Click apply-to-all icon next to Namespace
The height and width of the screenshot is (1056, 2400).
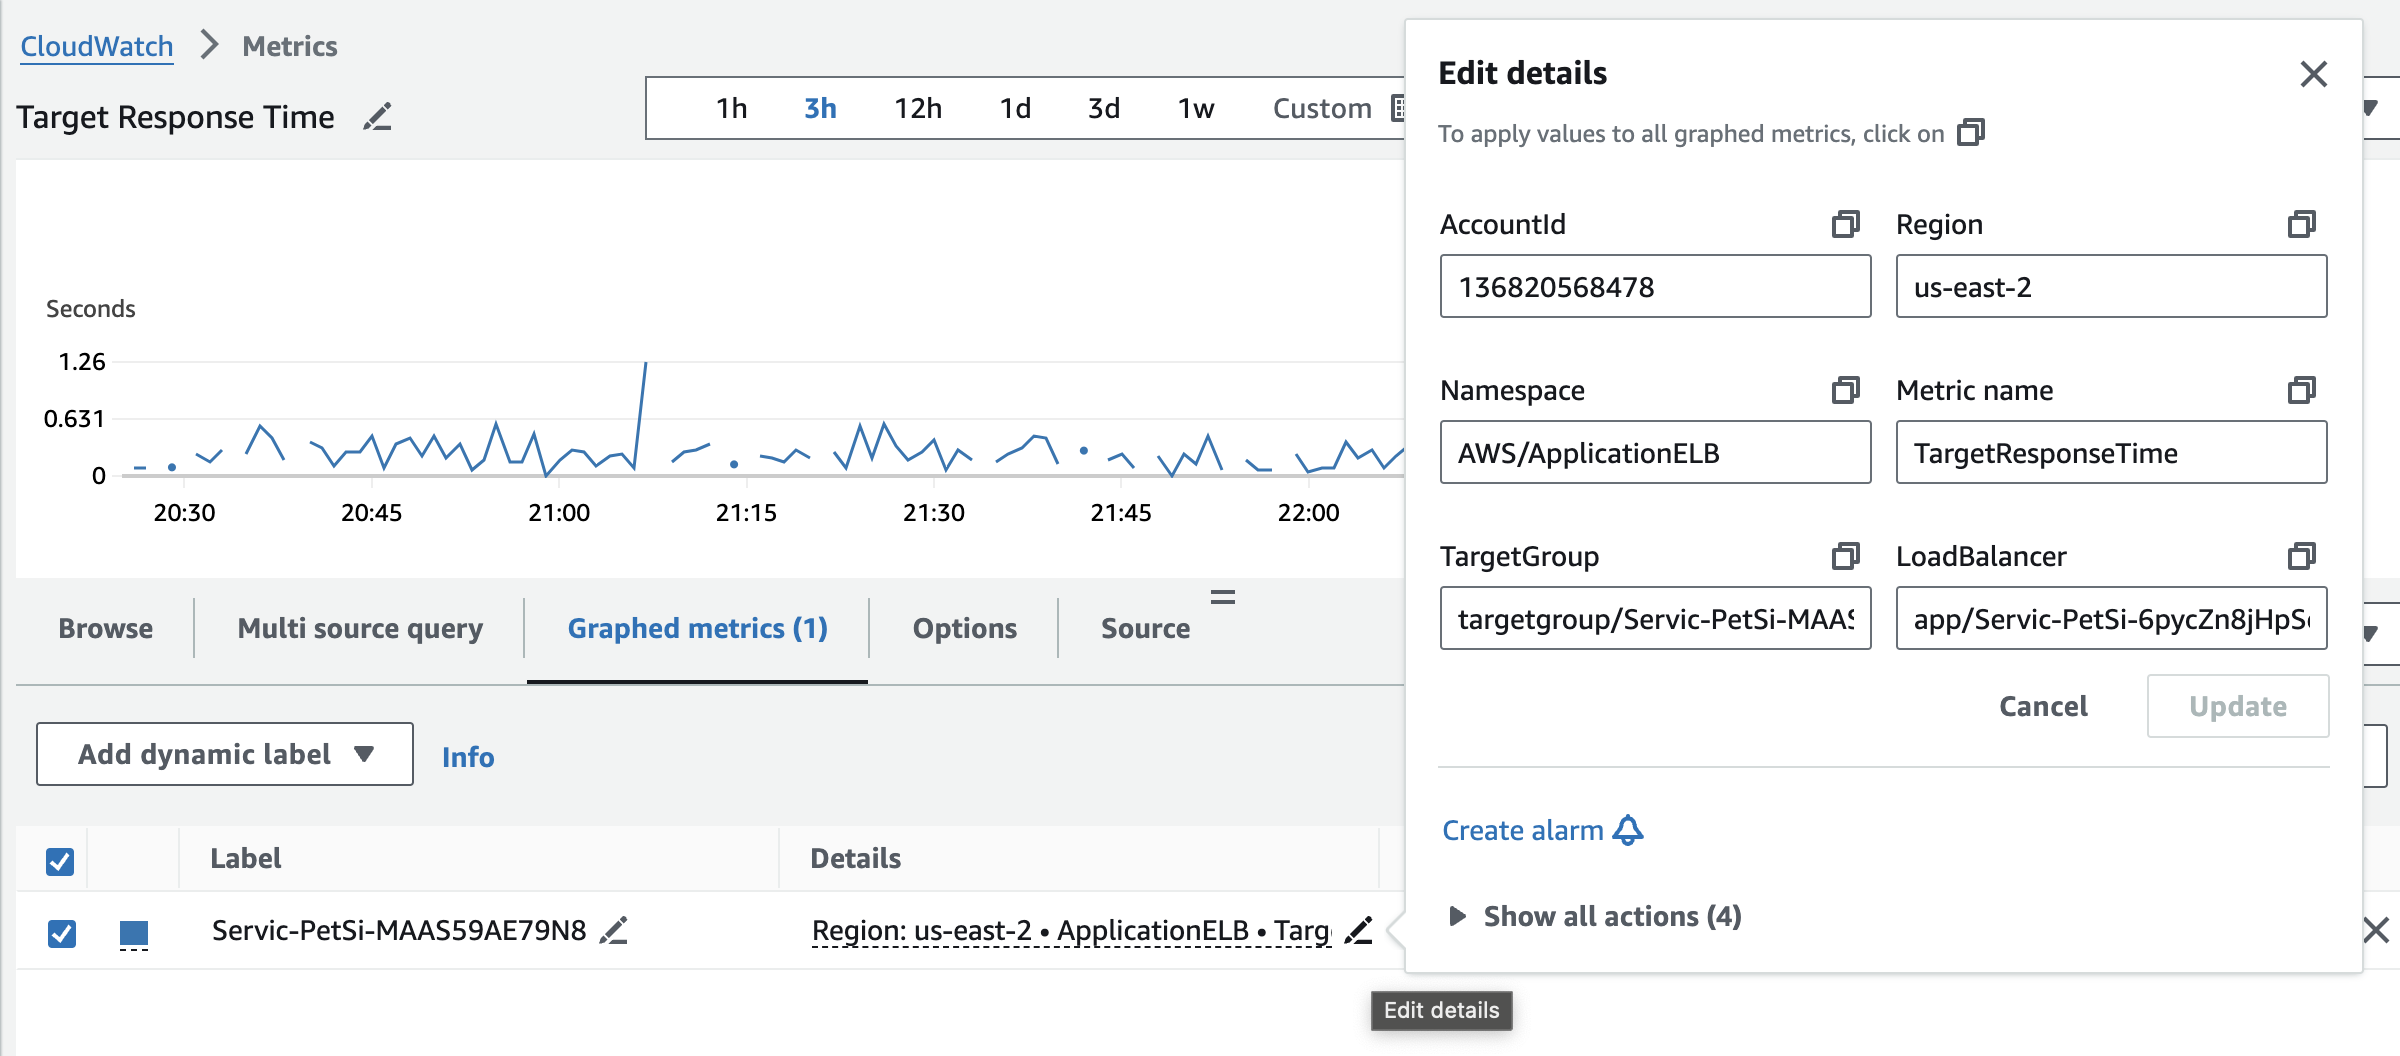click(x=1845, y=390)
